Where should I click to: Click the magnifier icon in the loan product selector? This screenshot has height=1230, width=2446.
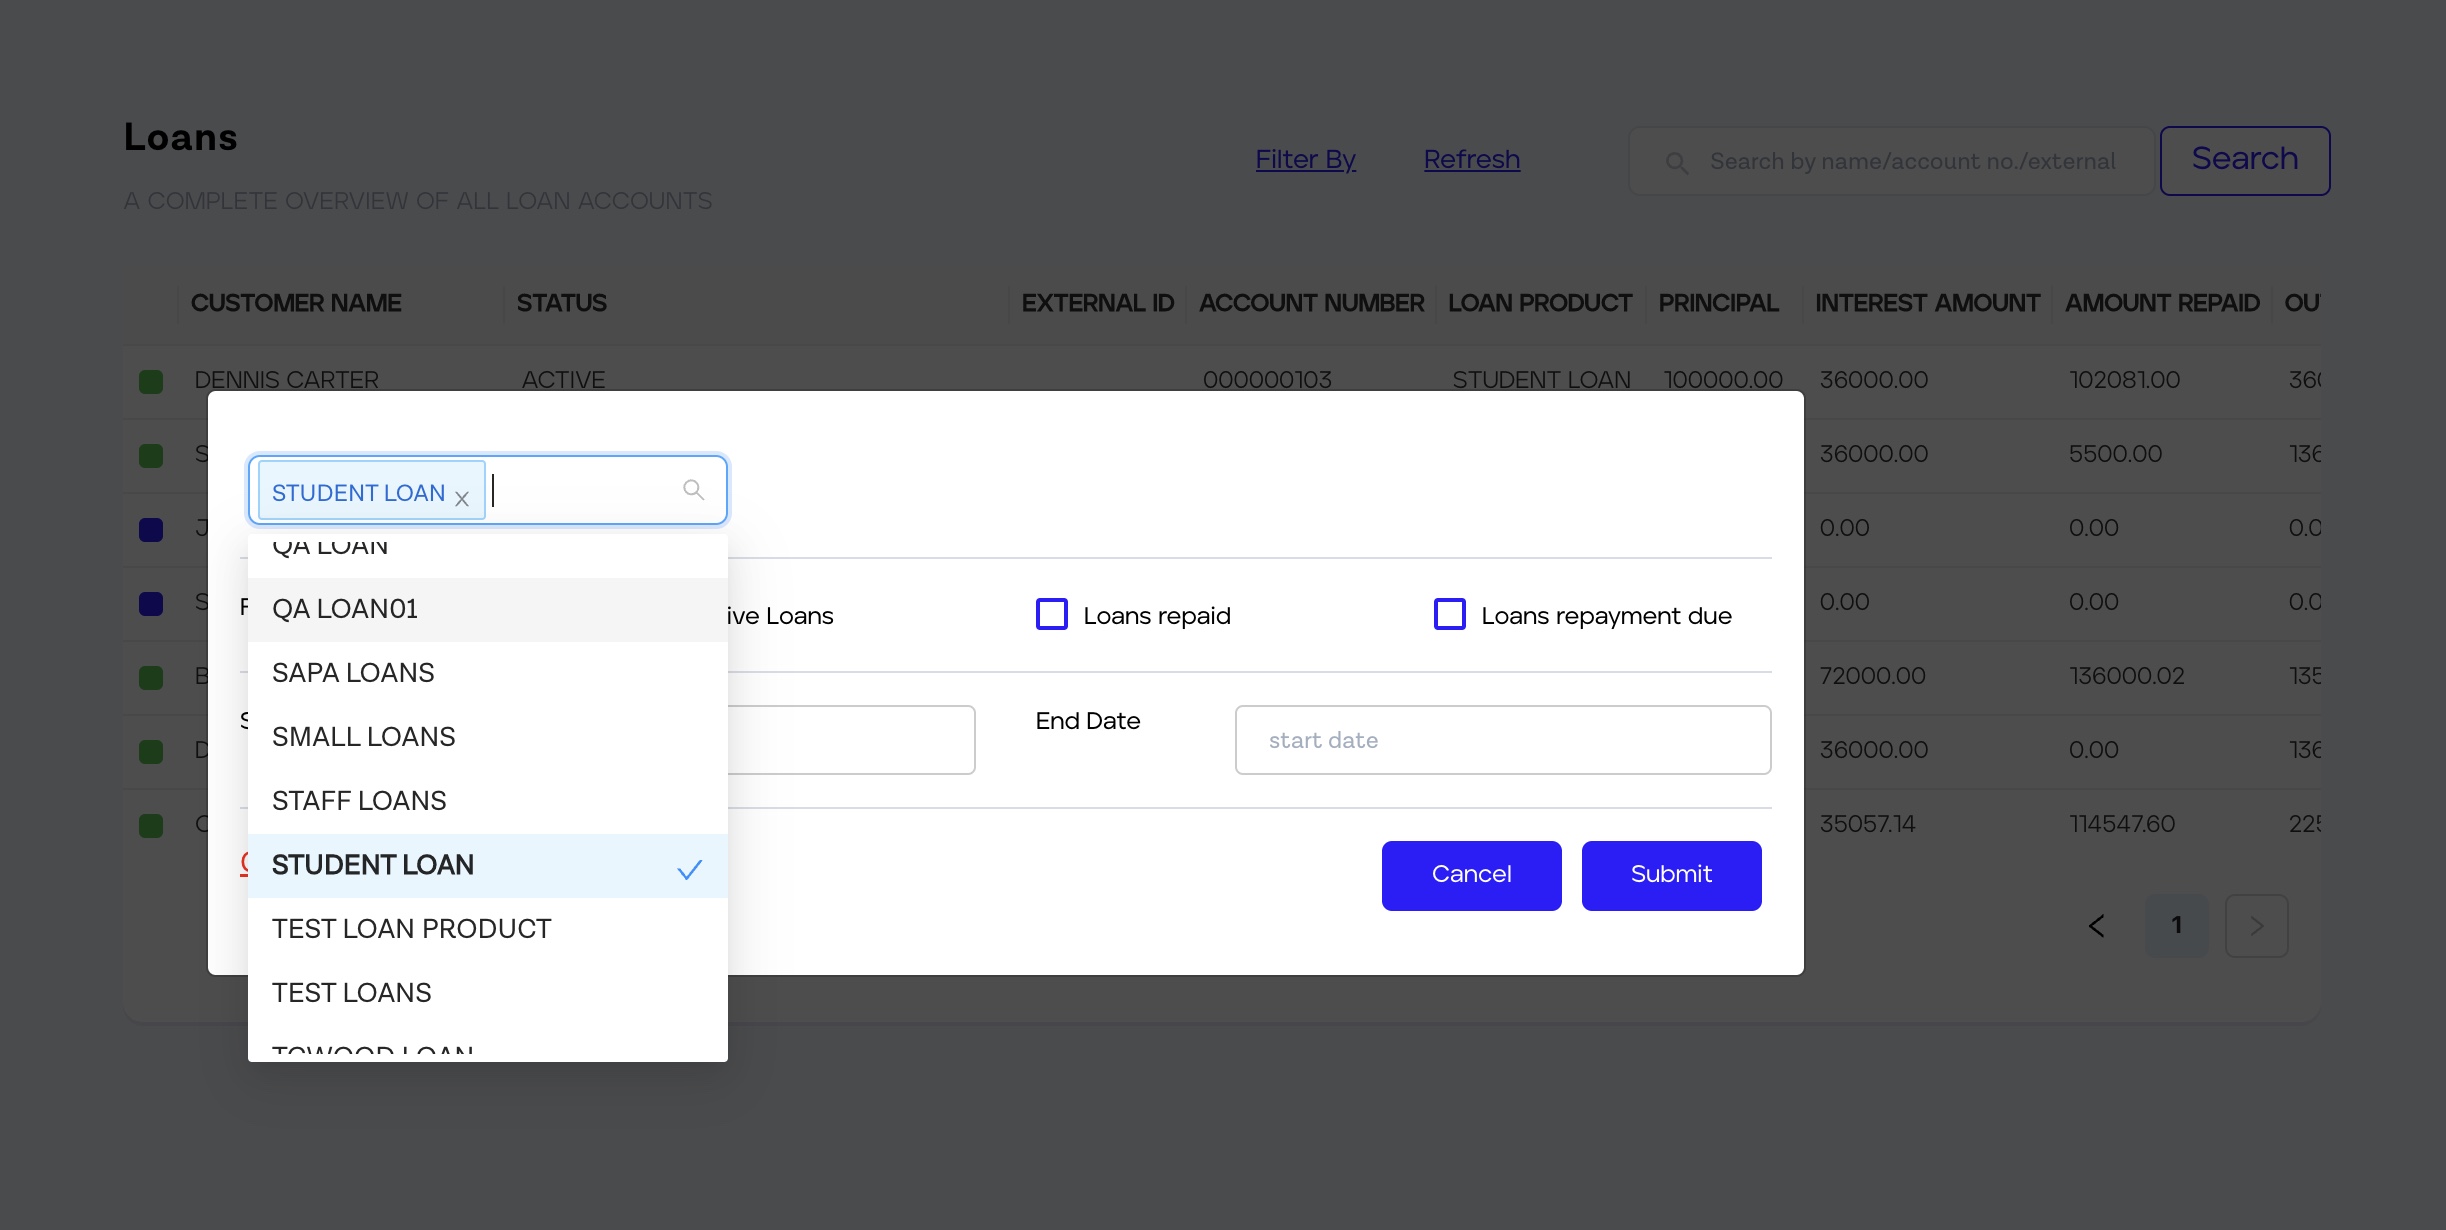pyautogui.click(x=693, y=489)
